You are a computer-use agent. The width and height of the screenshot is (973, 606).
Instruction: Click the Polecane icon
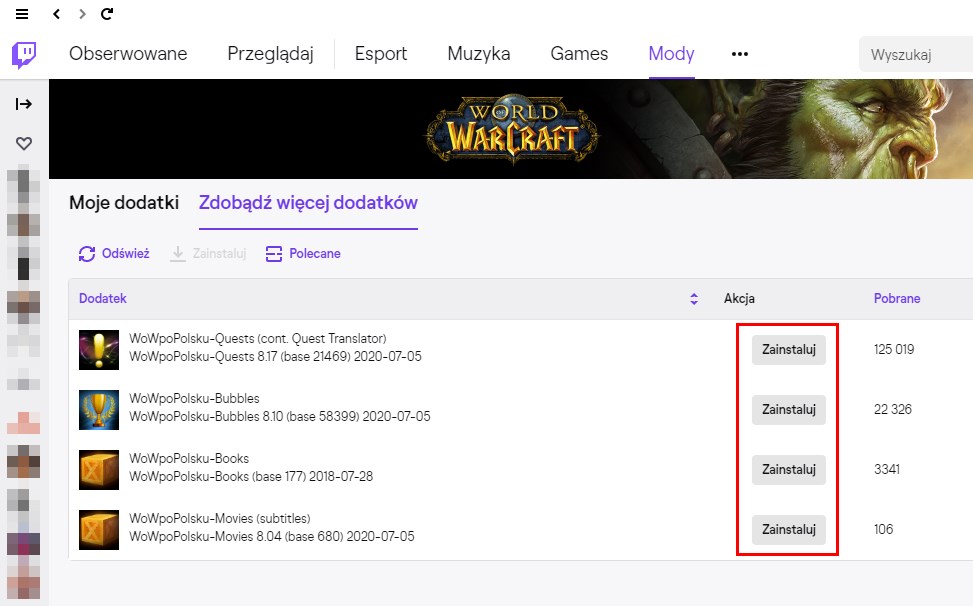tap(274, 254)
